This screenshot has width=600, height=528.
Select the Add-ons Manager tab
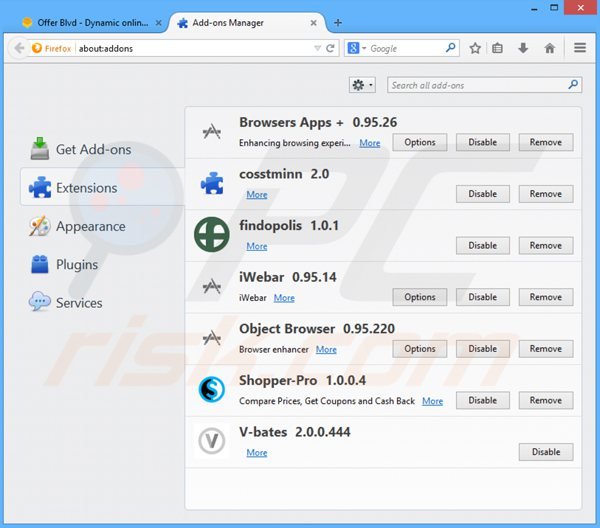[x=248, y=23]
